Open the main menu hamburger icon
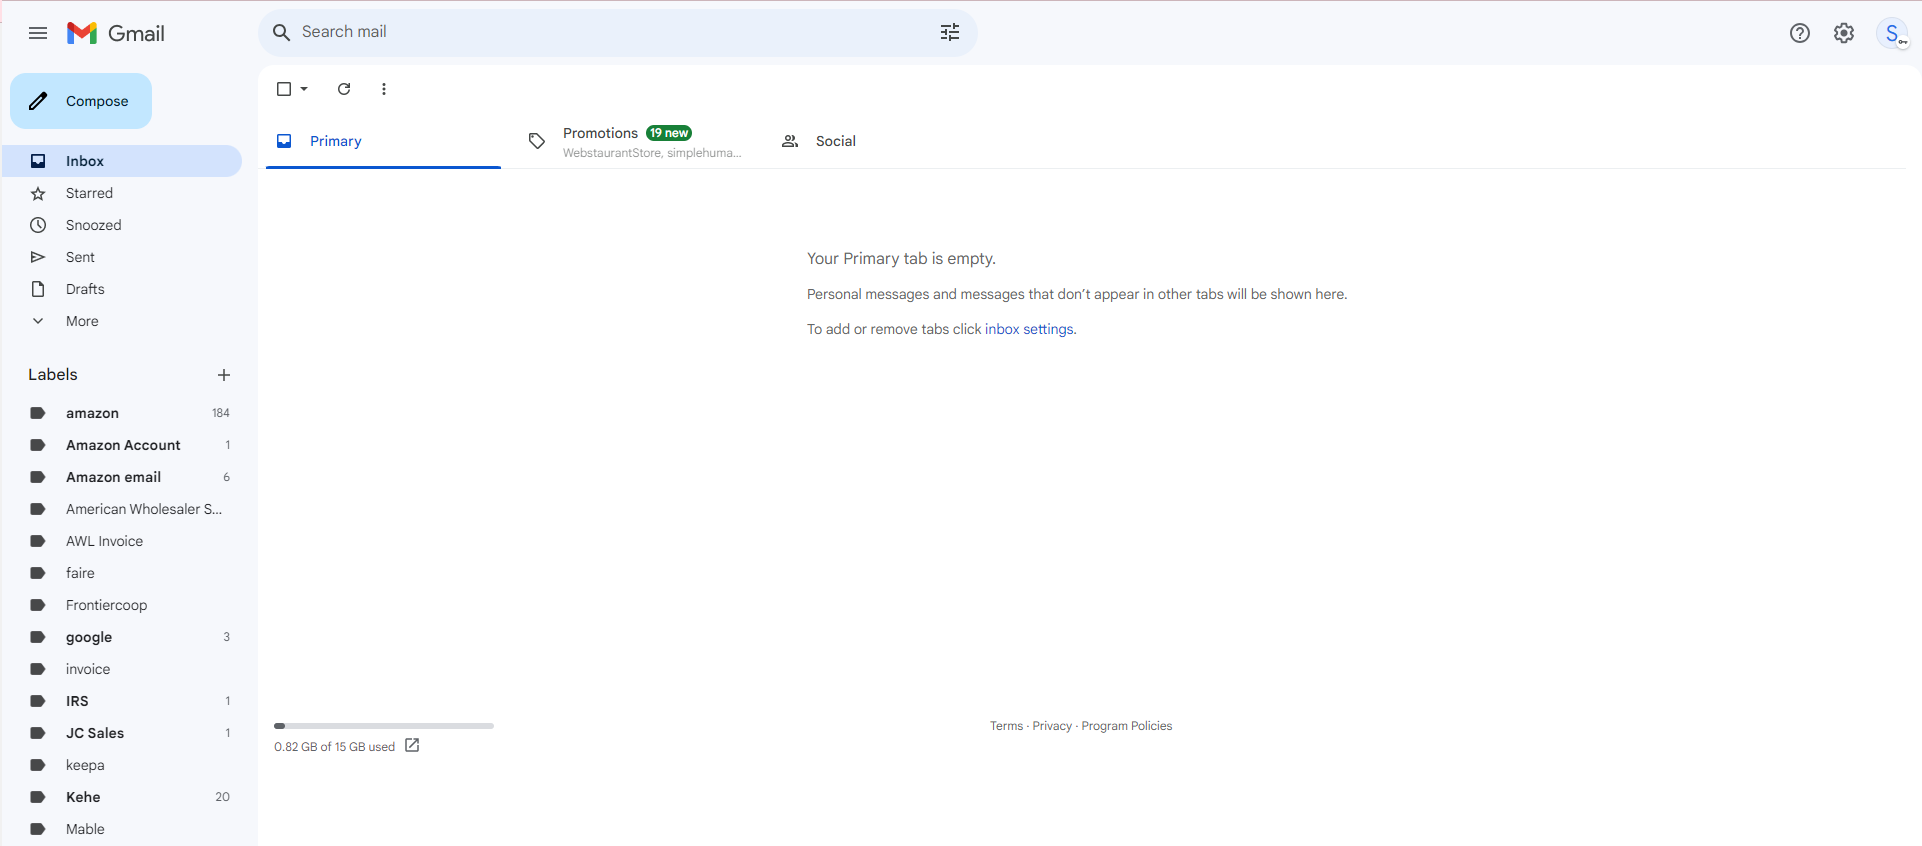 pos(38,33)
